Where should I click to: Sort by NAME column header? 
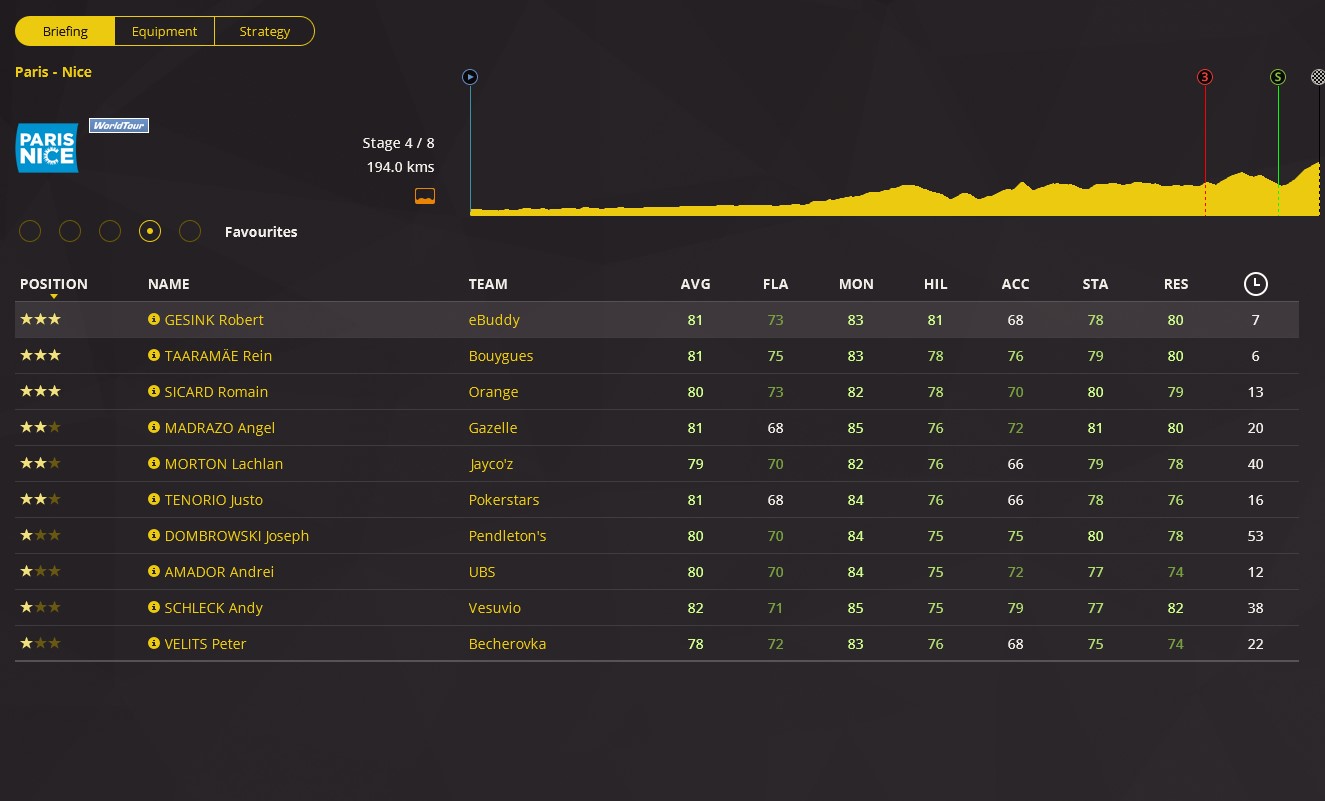coord(168,284)
